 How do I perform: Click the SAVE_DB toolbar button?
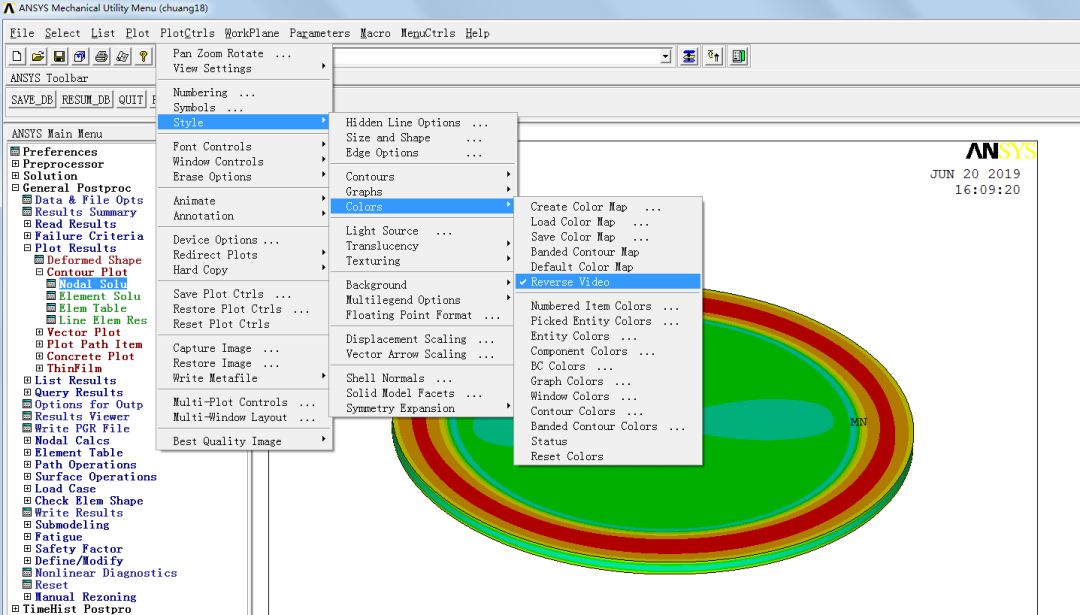click(x=32, y=100)
